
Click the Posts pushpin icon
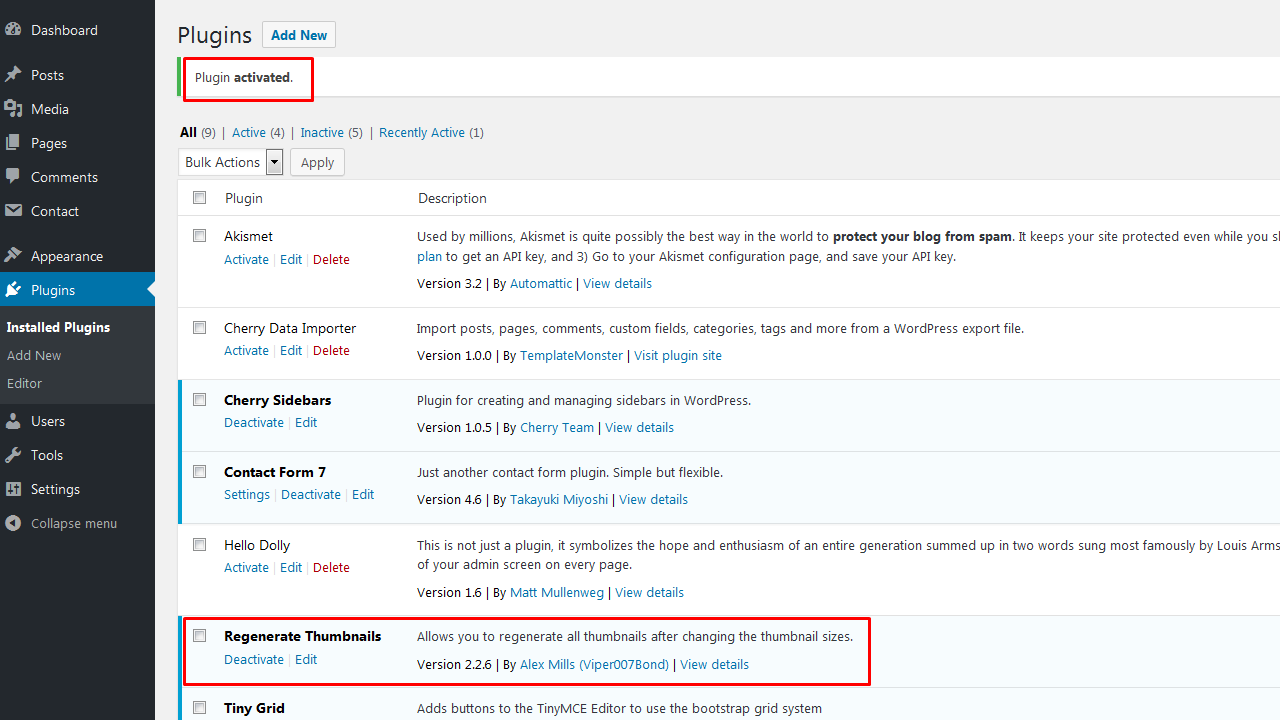tap(13, 75)
